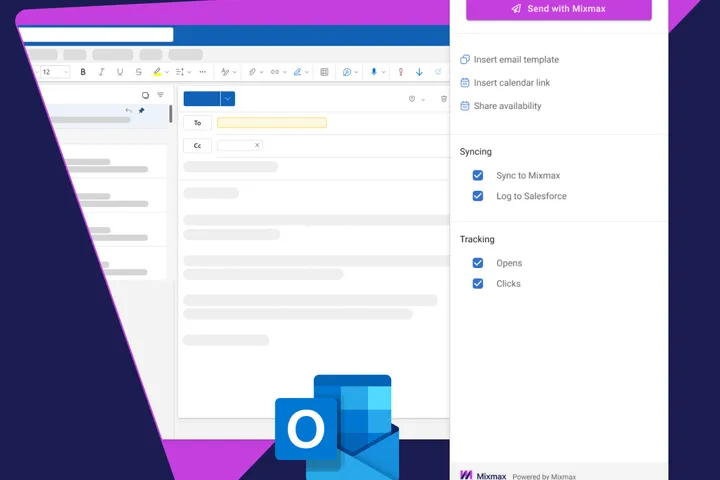Click the Powered by Mixmax text
The height and width of the screenshot is (480, 720).
(x=544, y=476)
